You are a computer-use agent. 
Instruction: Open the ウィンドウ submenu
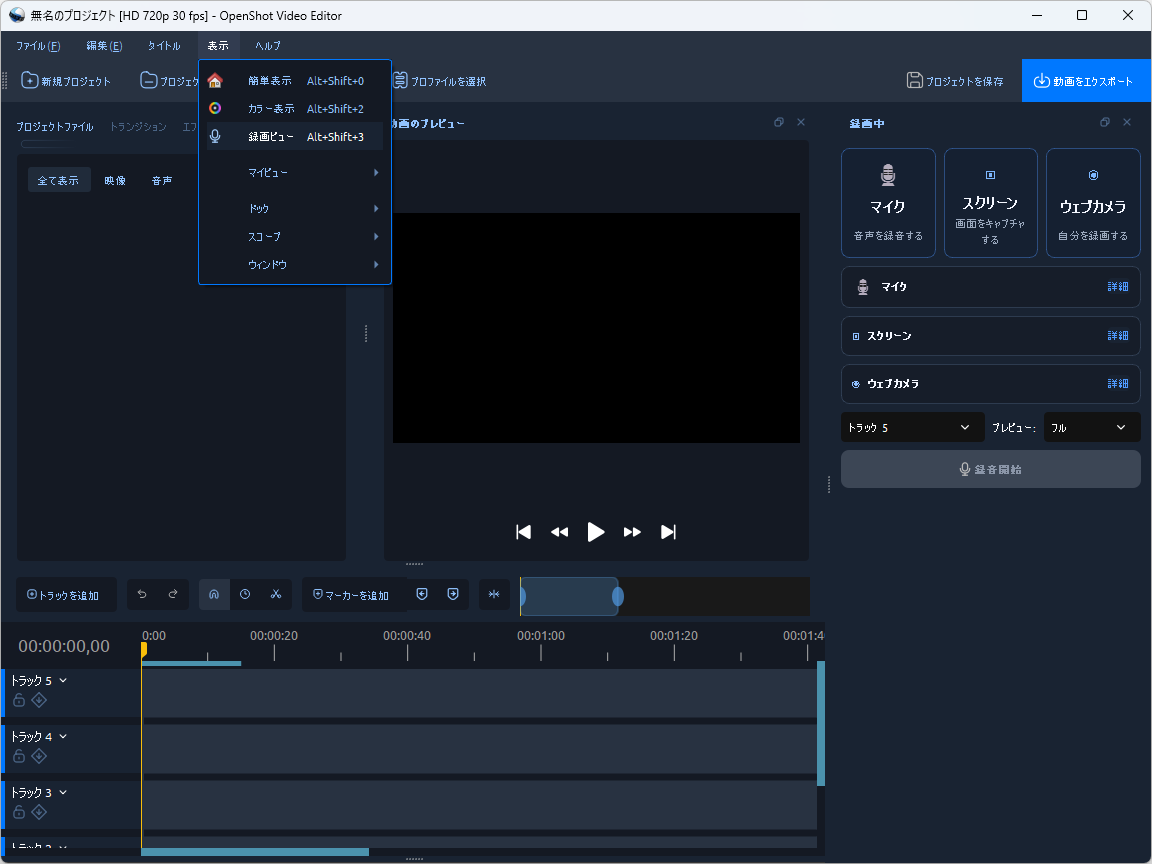[295, 264]
